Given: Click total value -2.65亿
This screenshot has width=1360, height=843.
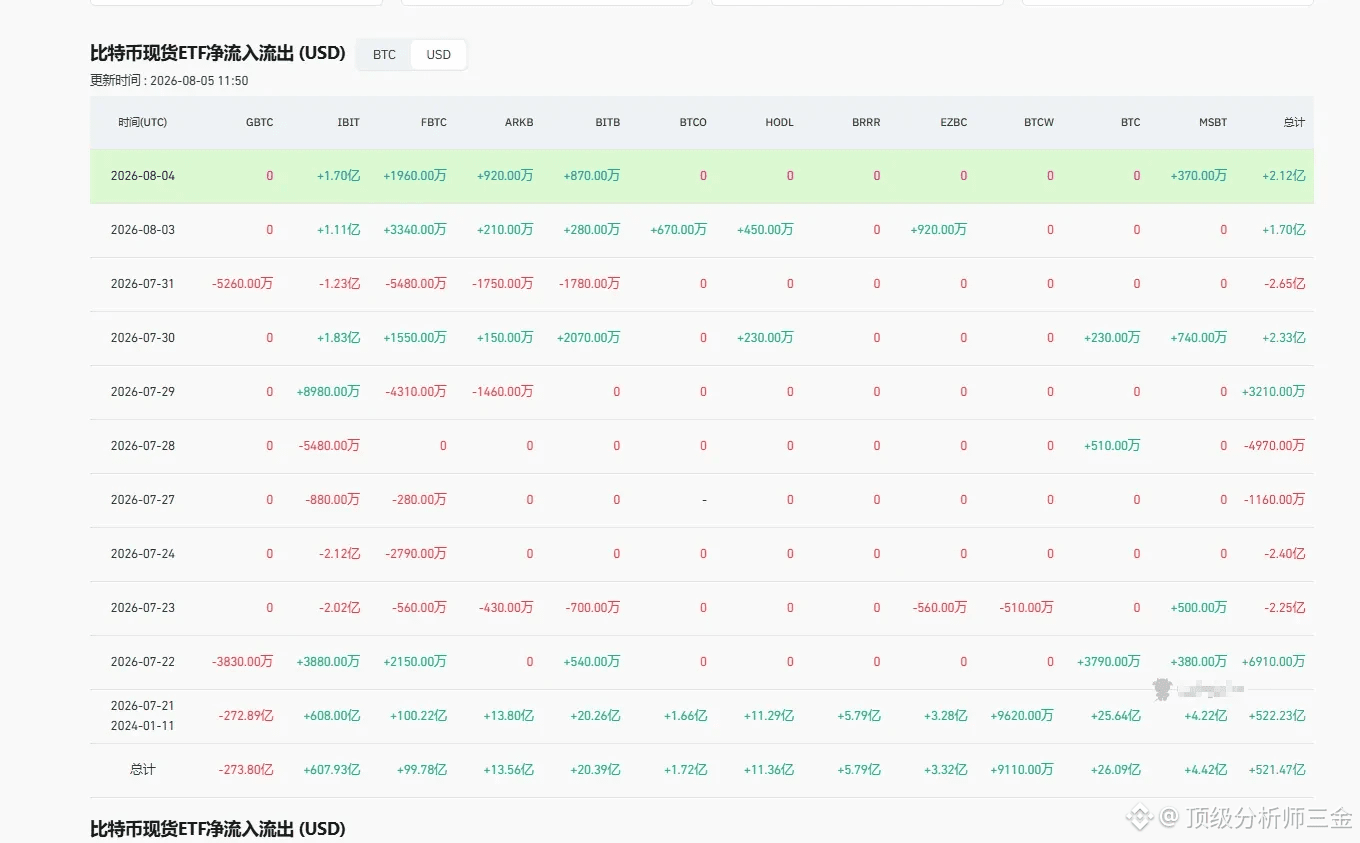Looking at the screenshot, I should click(1285, 284).
